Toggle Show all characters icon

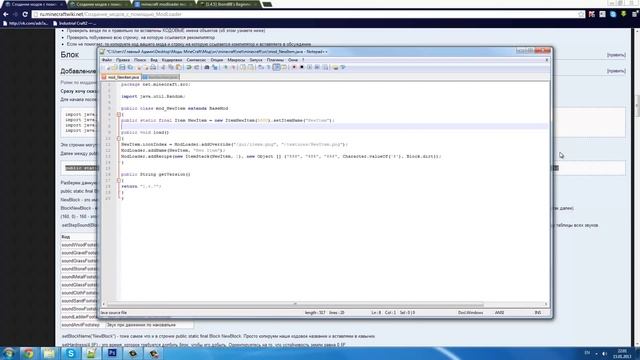268,67
